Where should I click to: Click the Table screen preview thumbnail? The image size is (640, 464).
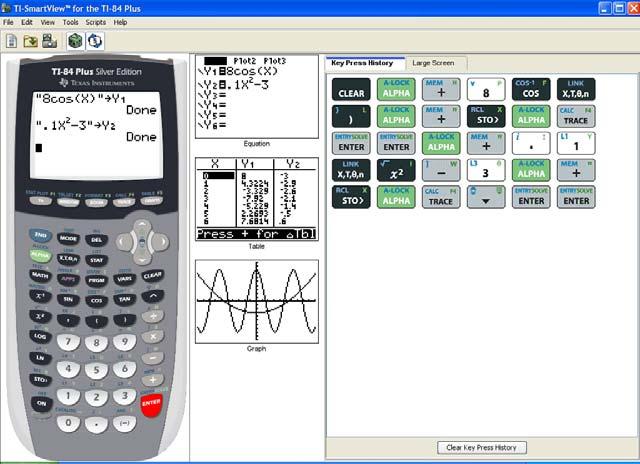point(257,199)
